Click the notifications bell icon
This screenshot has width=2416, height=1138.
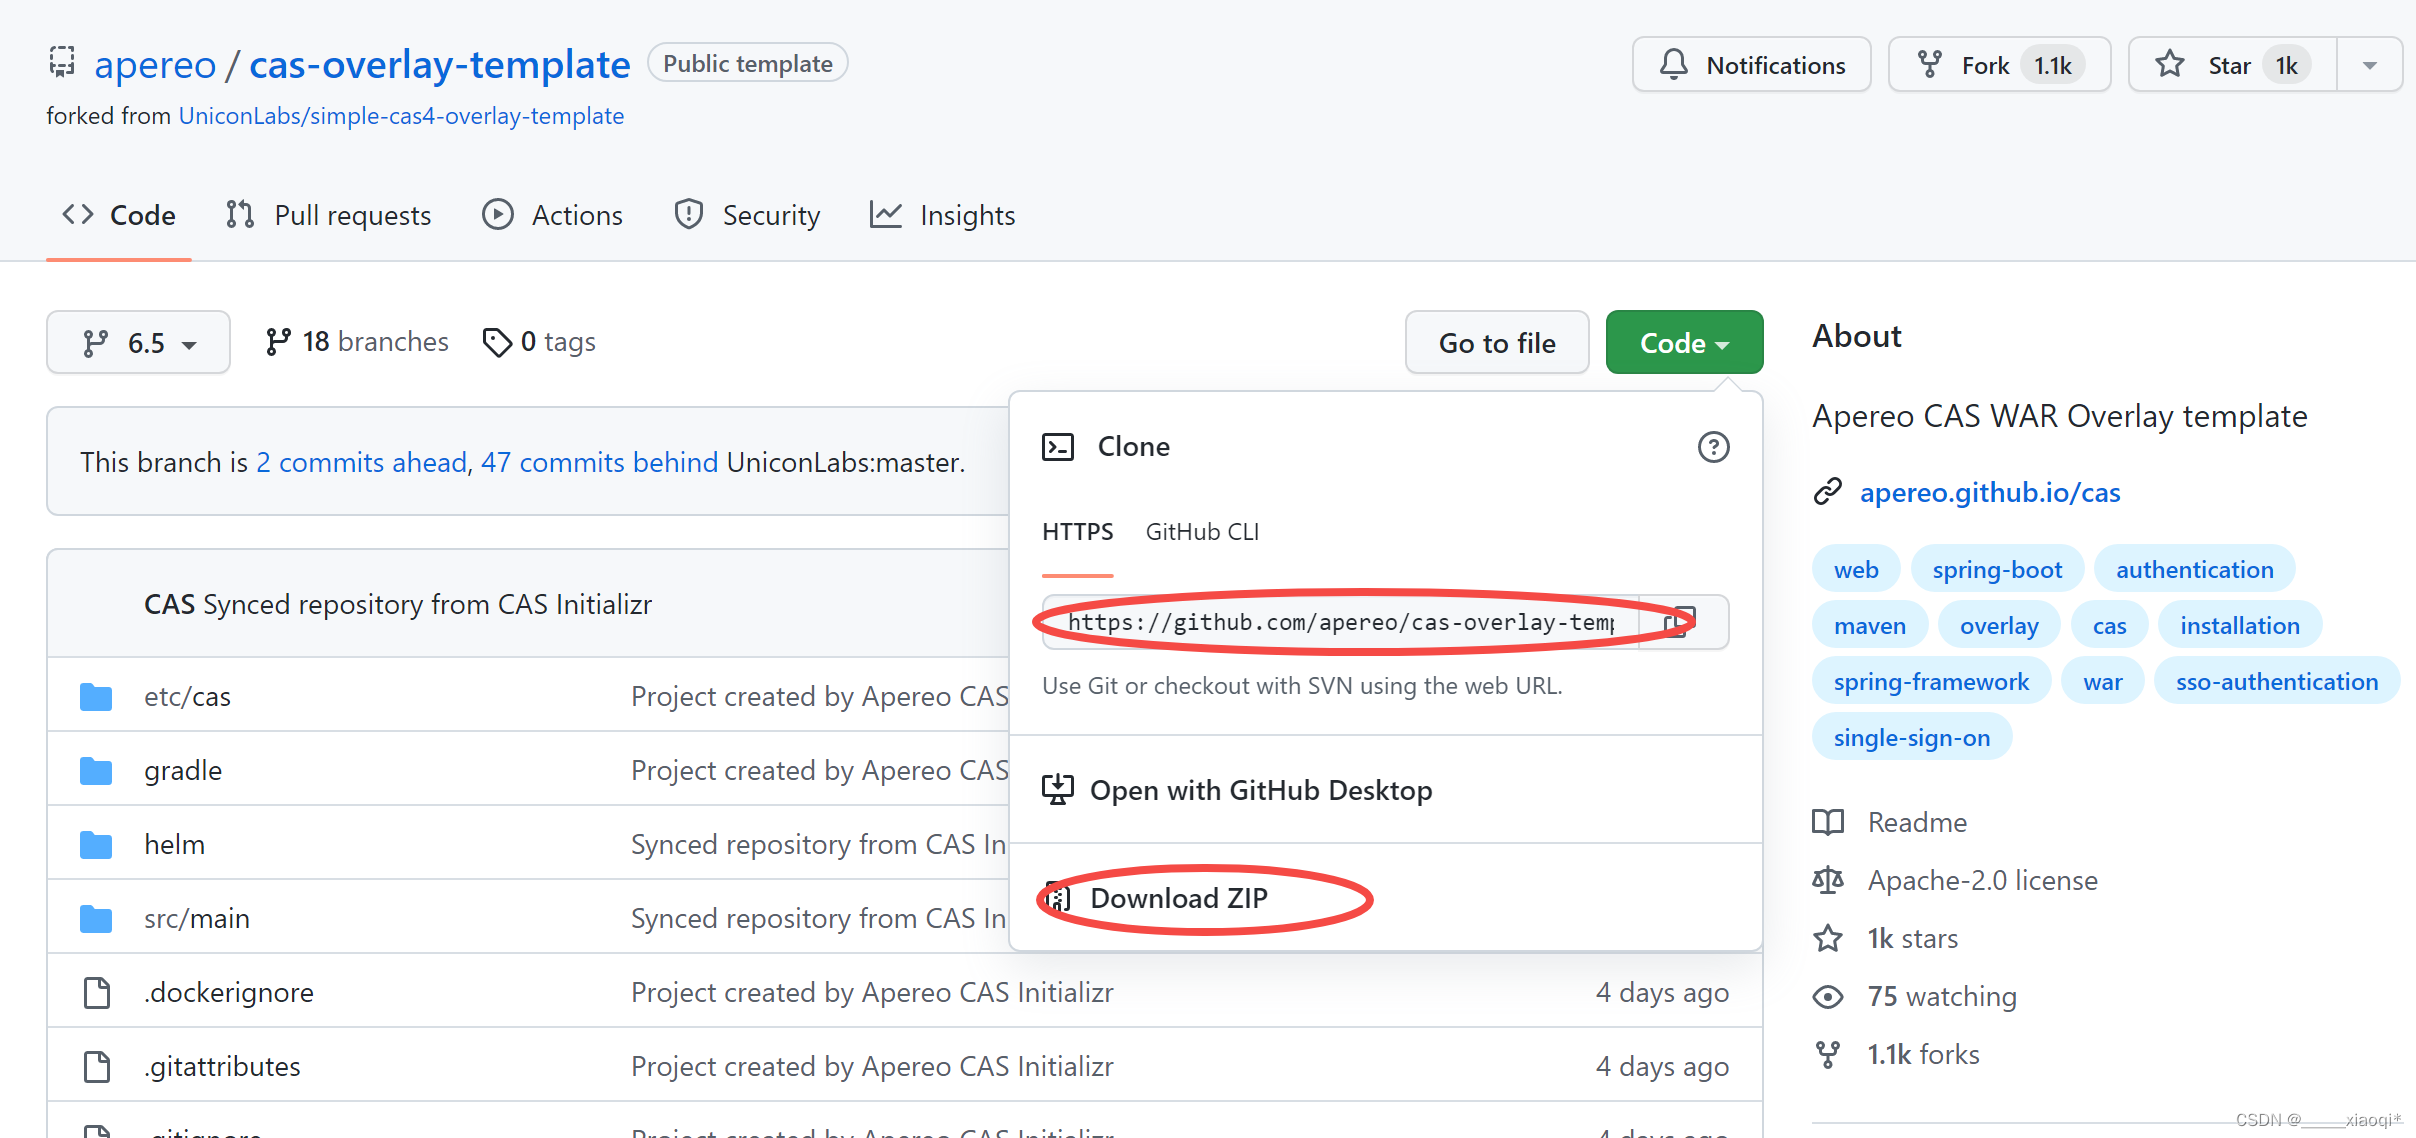click(x=1673, y=63)
